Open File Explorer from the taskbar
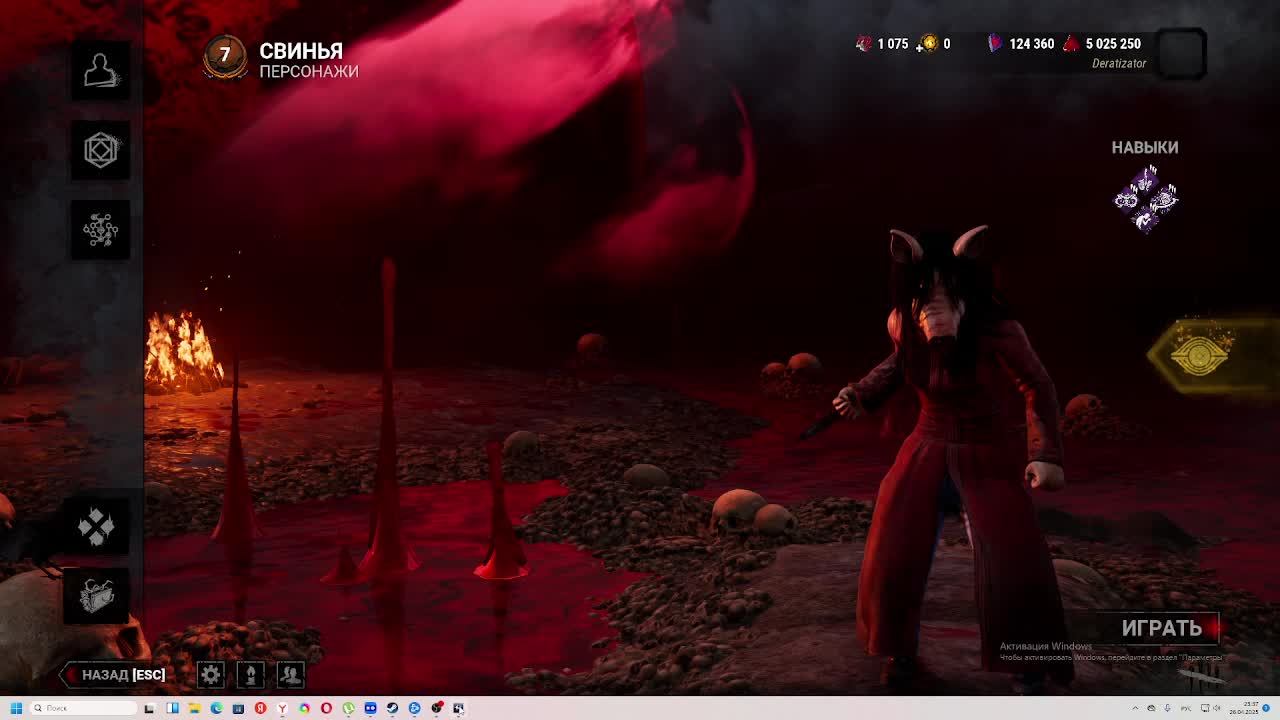This screenshot has width=1280, height=720. [x=194, y=708]
